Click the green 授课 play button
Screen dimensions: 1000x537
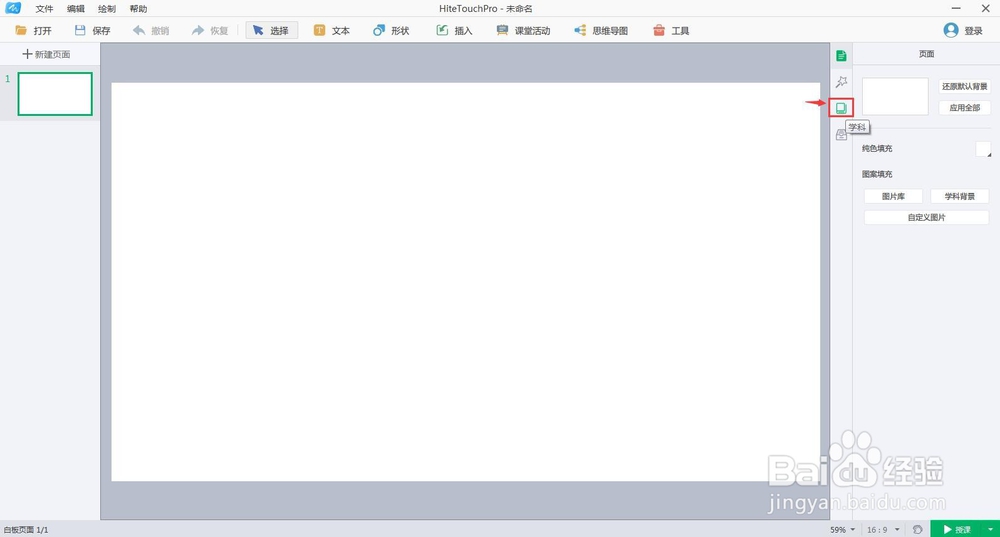click(957, 529)
